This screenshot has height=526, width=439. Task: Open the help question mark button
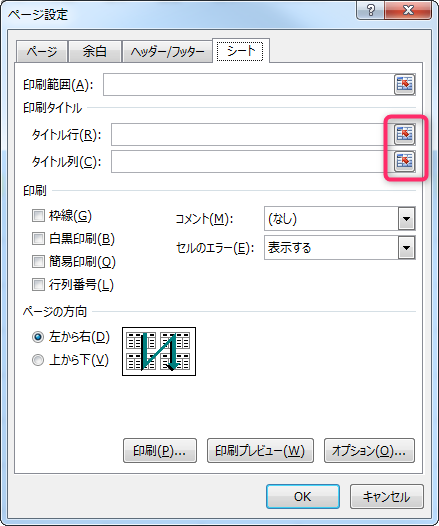pos(371,10)
